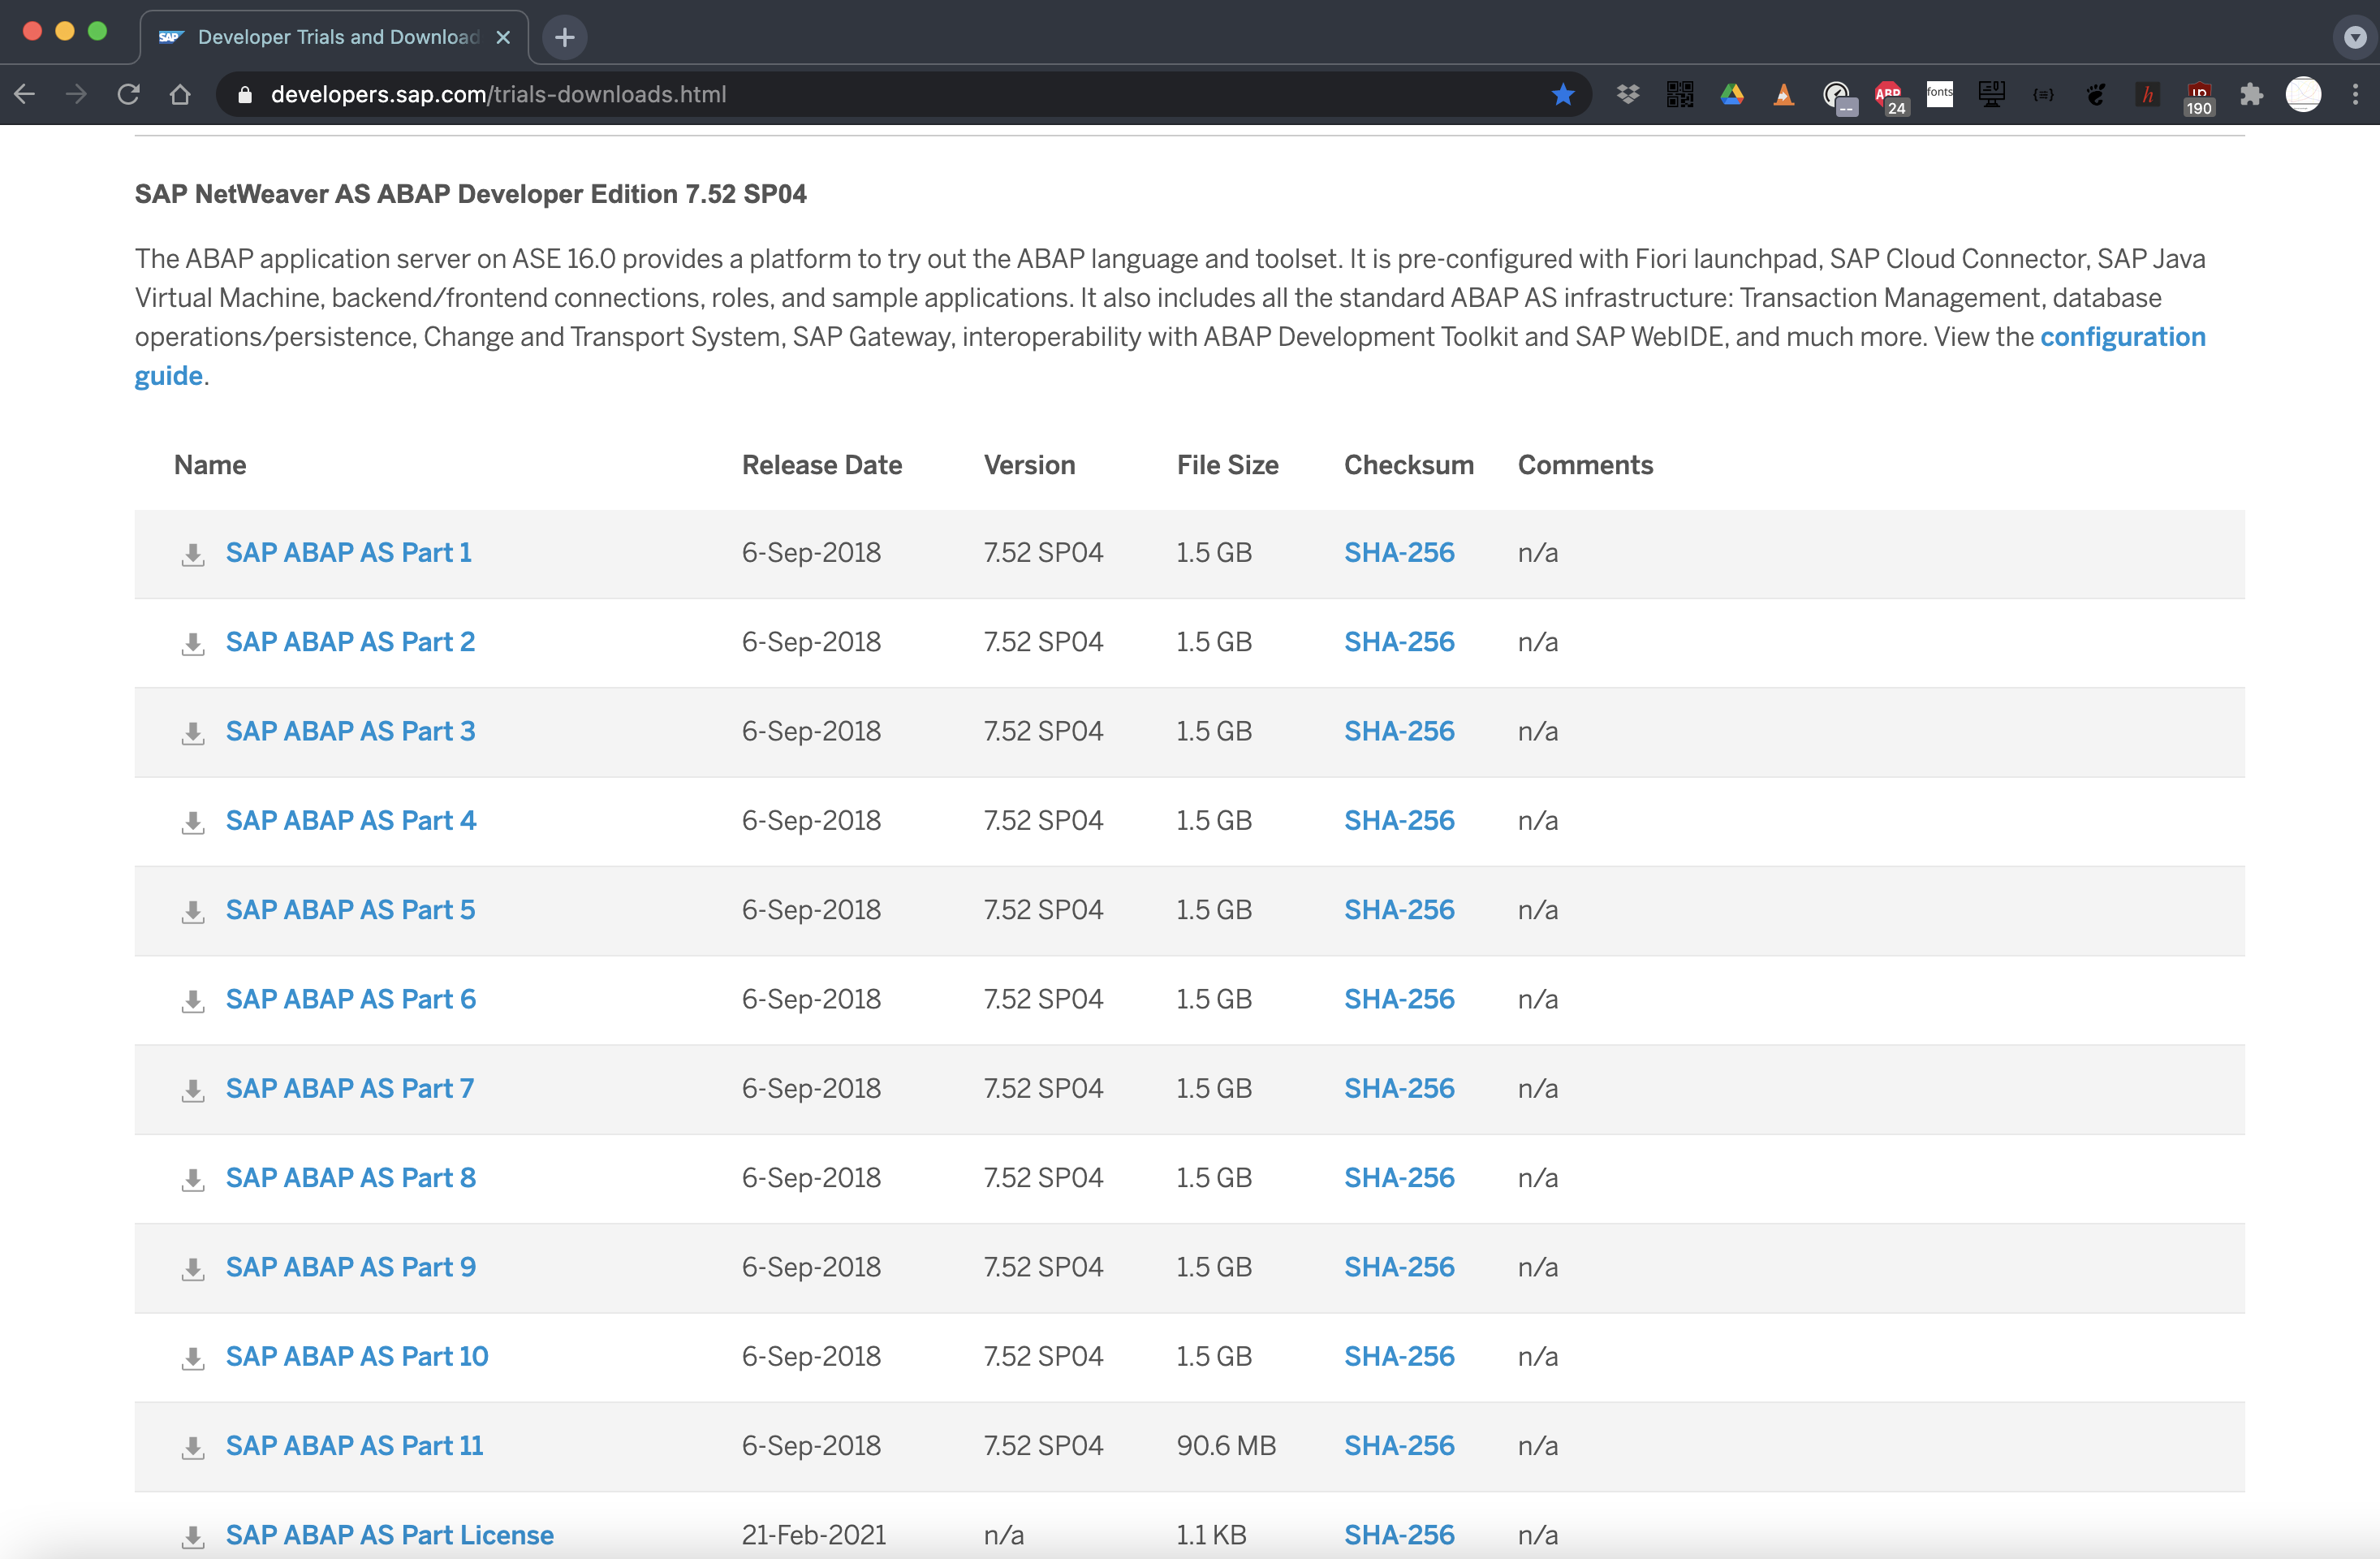Open Chrome profile avatar menu
Viewport: 2380px width, 1559px height.
(x=2303, y=94)
